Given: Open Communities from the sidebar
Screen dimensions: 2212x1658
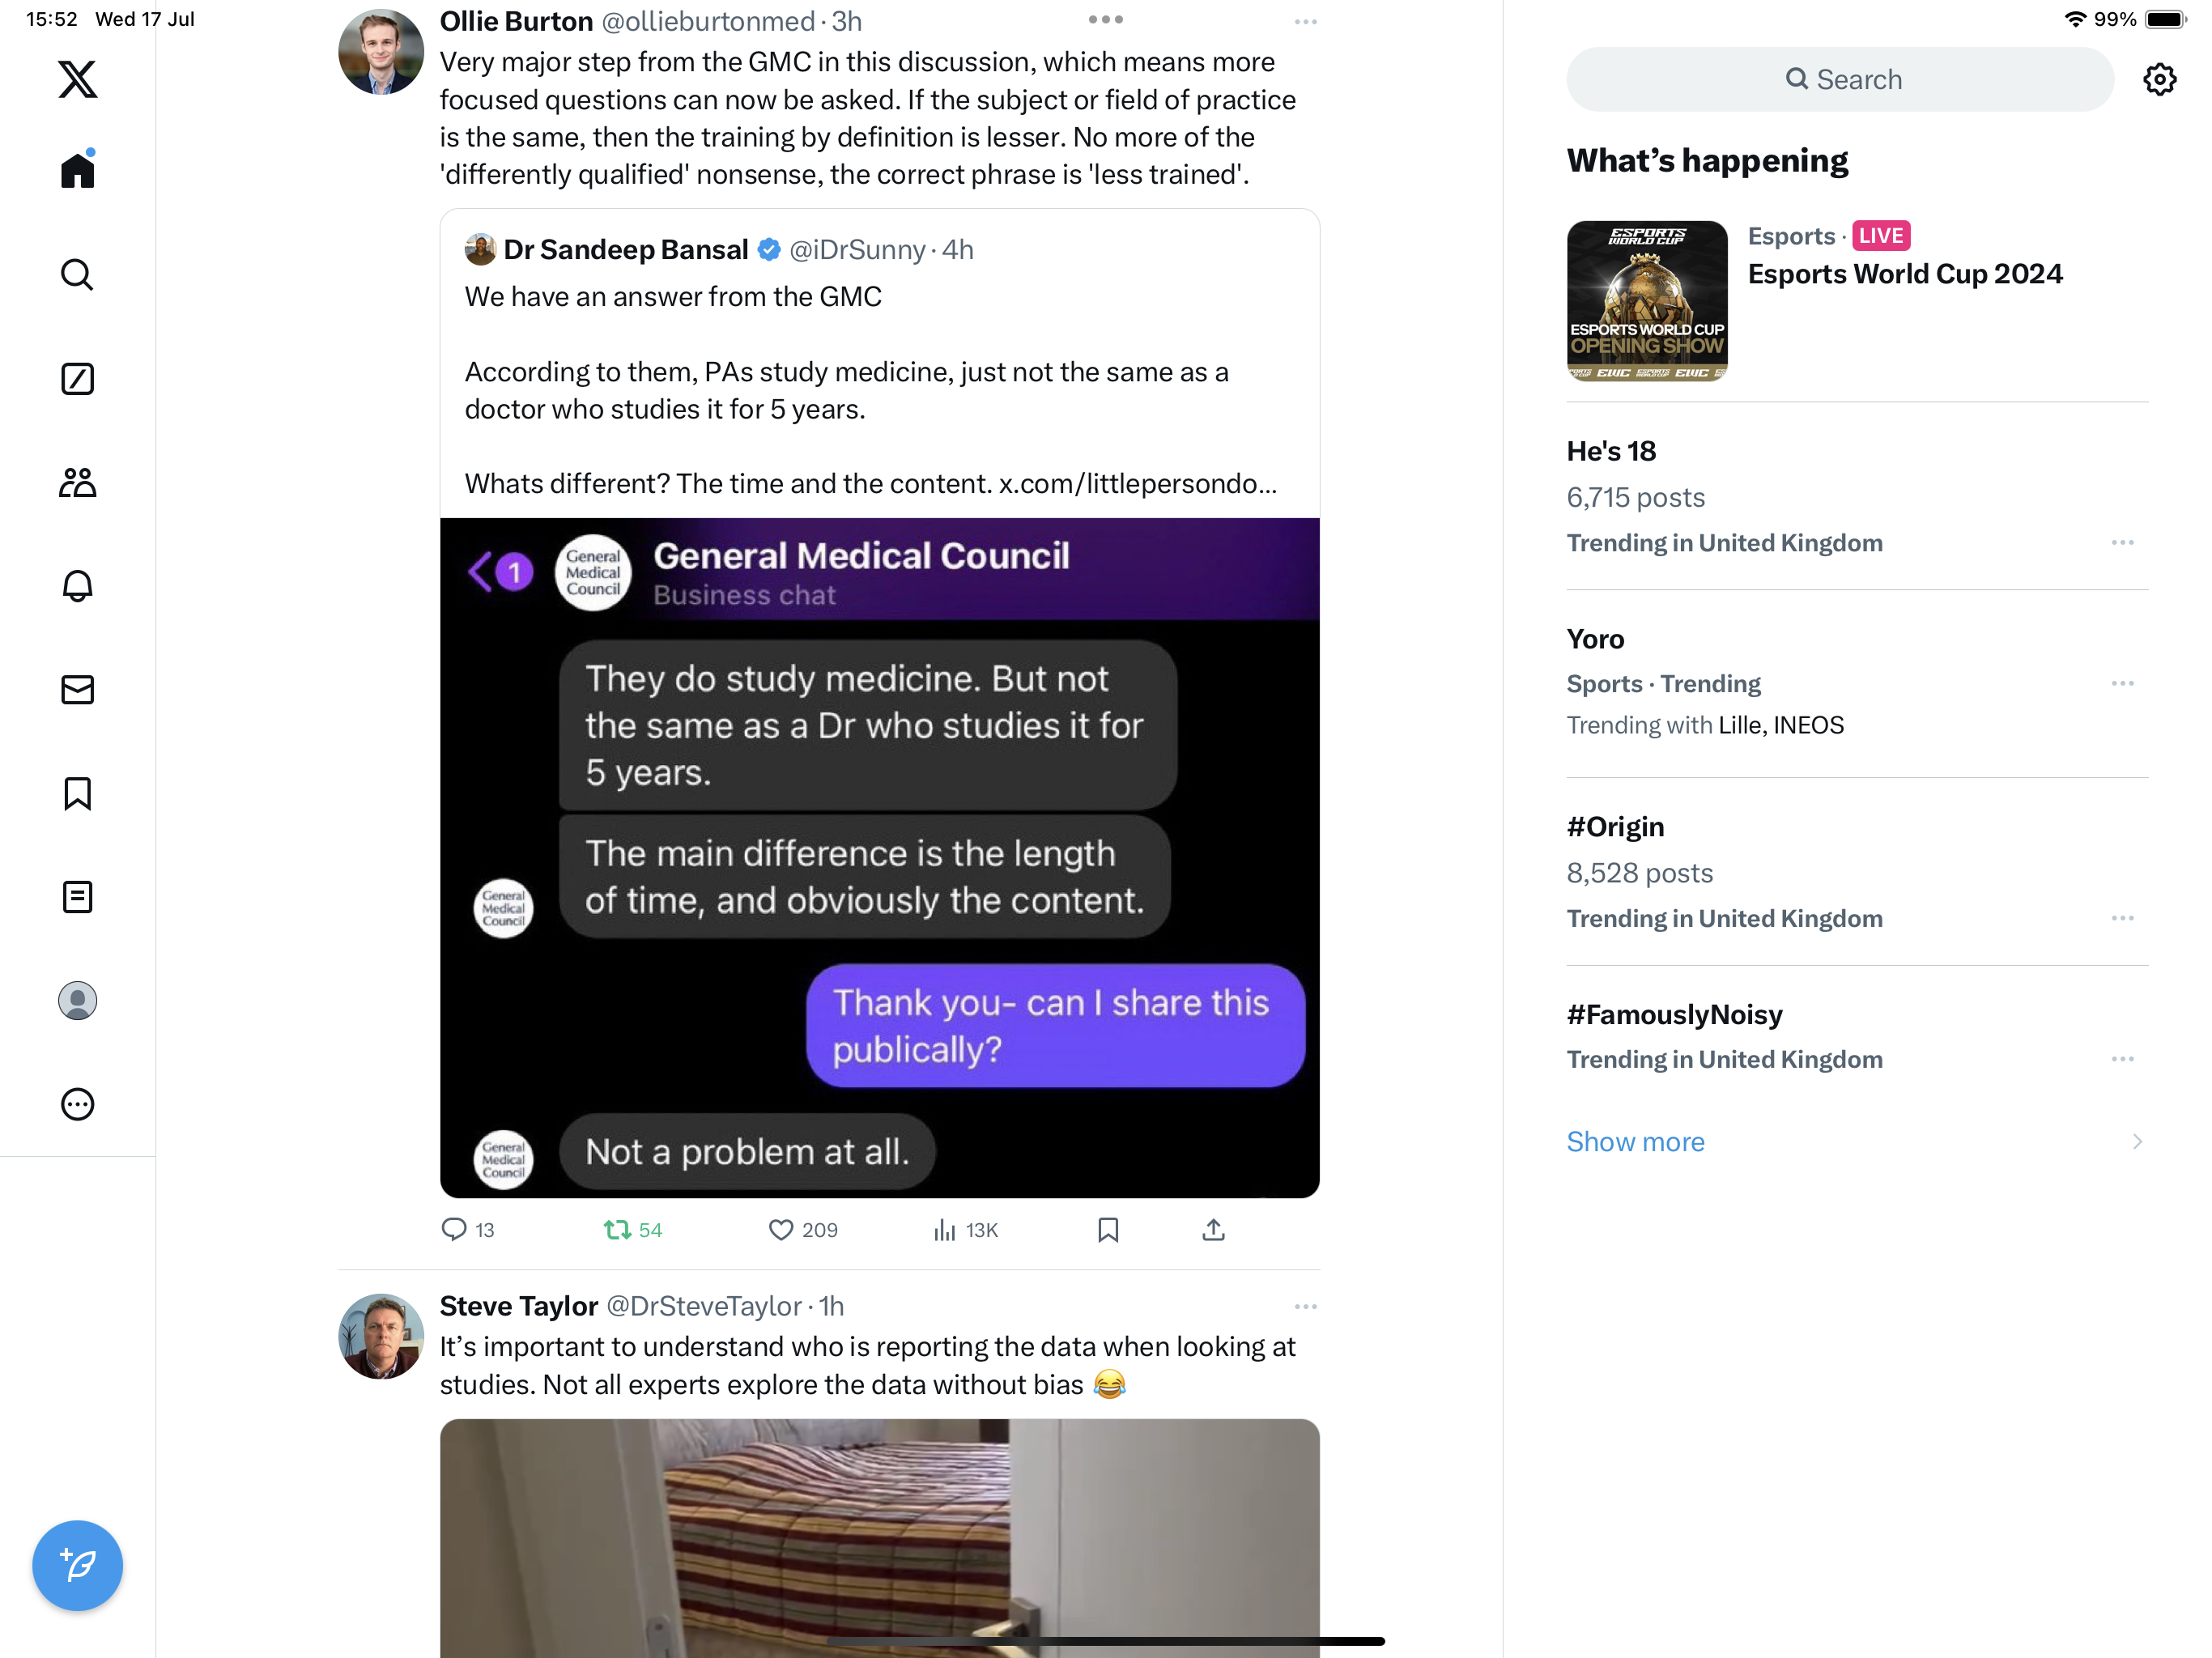Looking at the screenshot, I should [77, 483].
